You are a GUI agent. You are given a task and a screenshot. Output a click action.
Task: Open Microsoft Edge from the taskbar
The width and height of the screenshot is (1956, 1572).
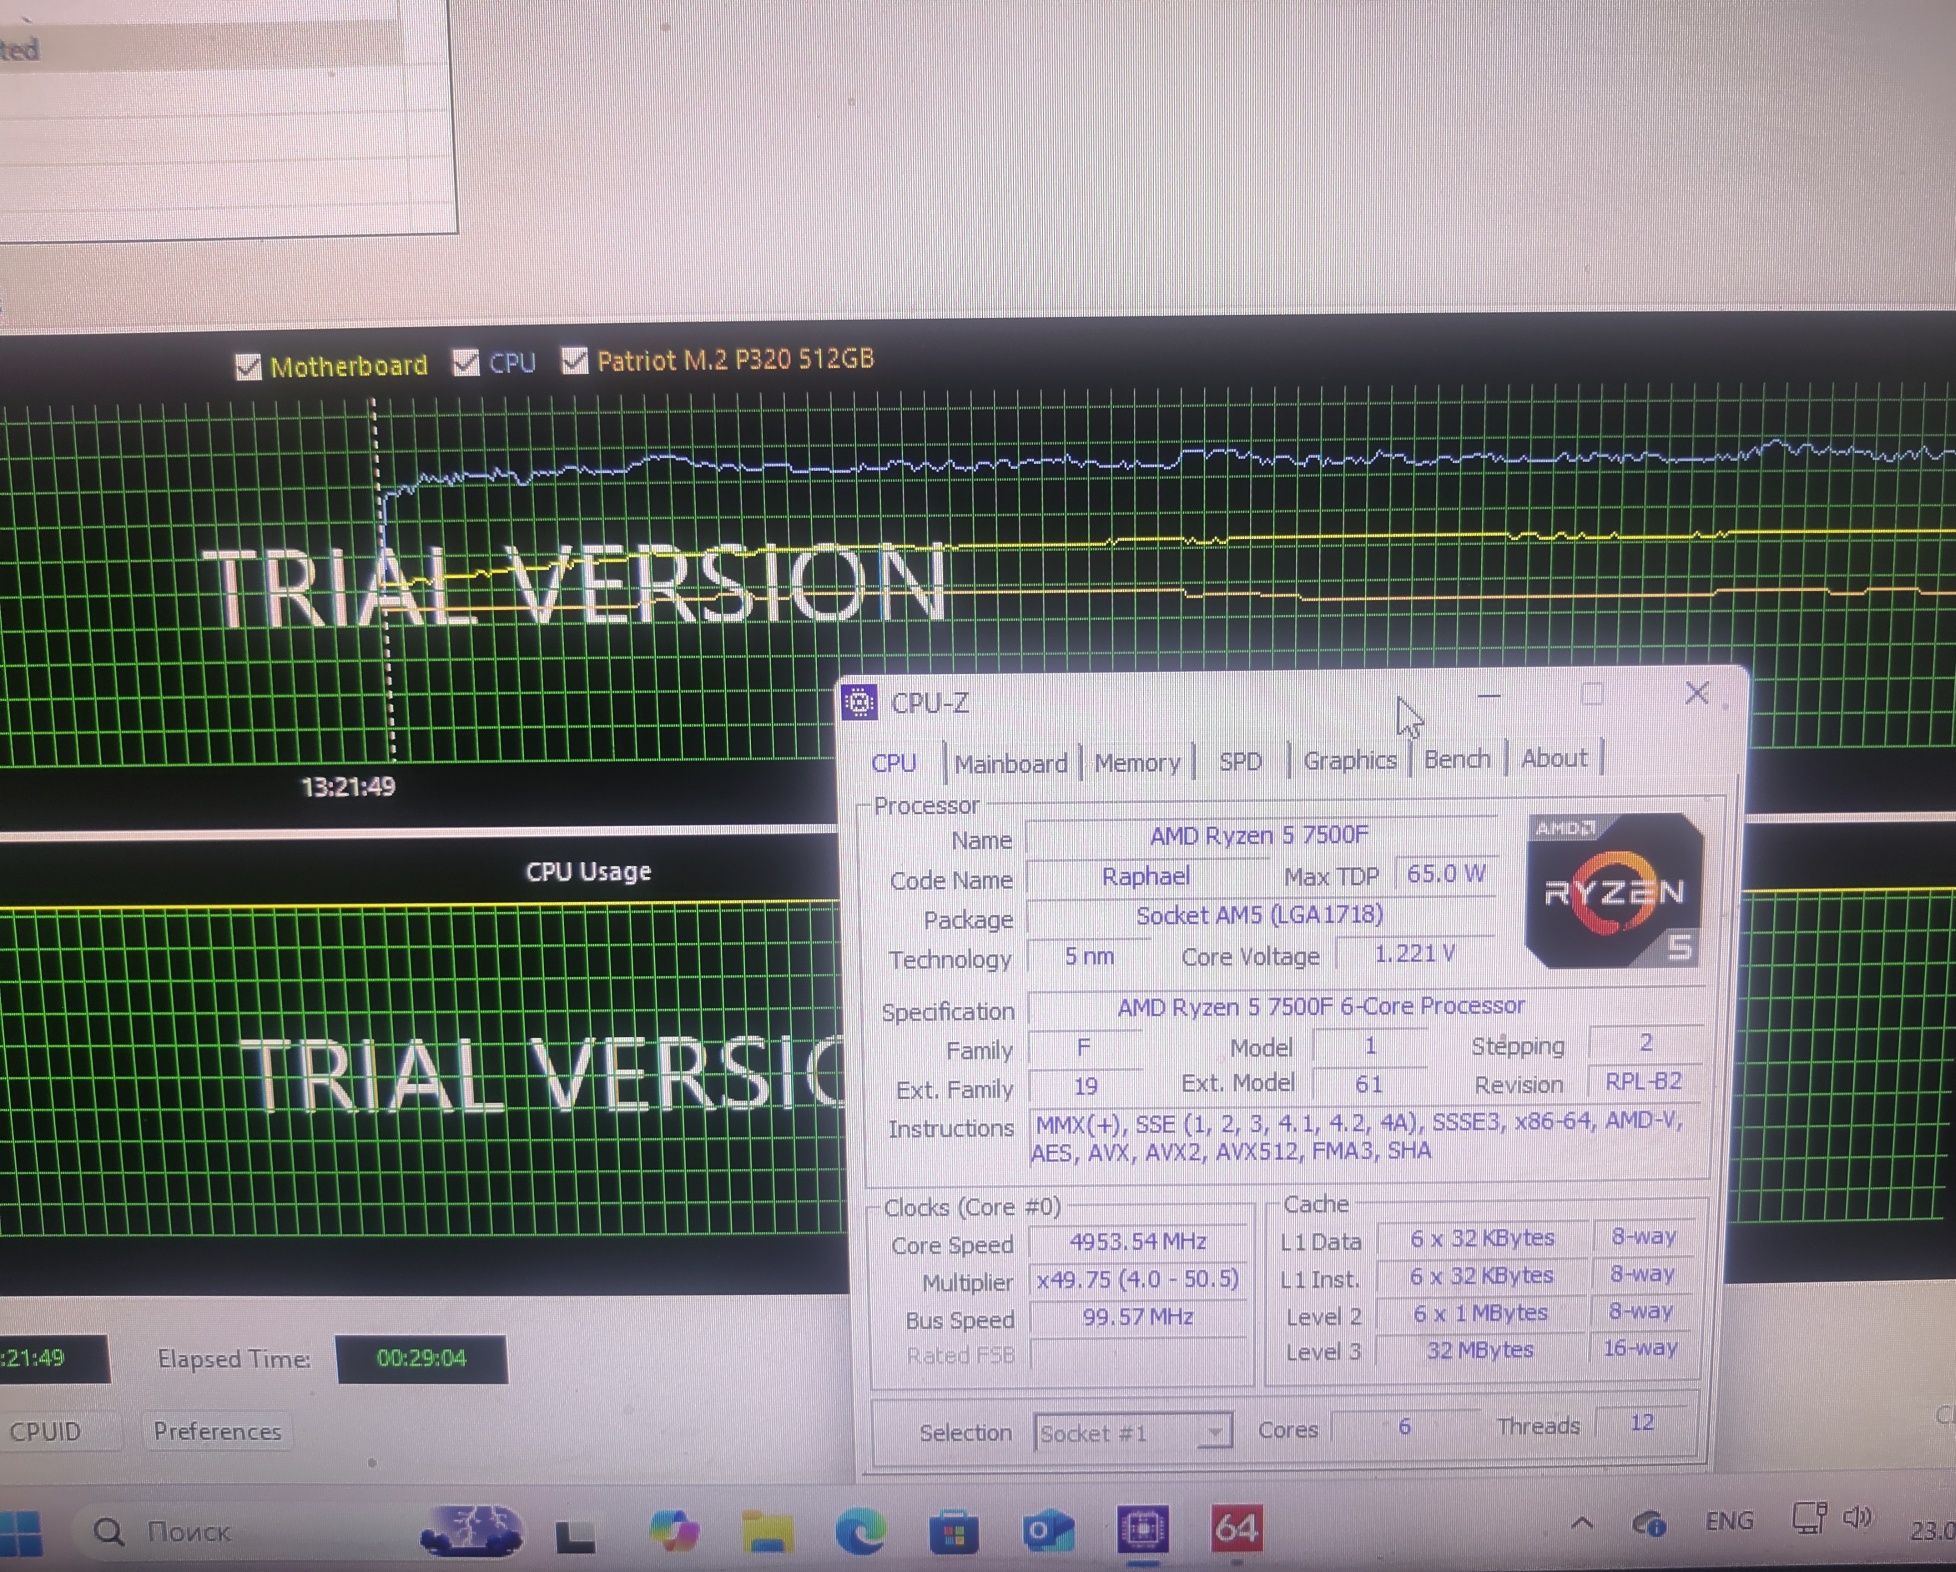(x=860, y=1531)
